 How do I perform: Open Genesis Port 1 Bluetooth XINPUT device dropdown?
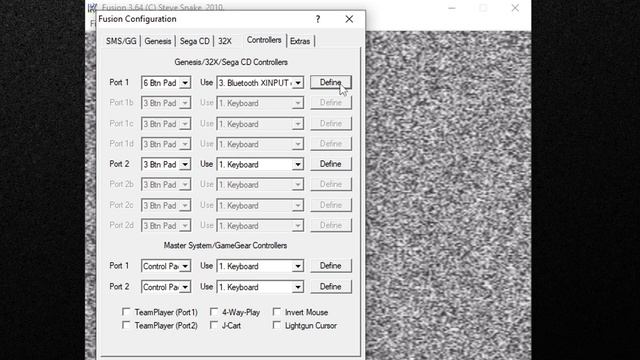[x=260, y=83]
